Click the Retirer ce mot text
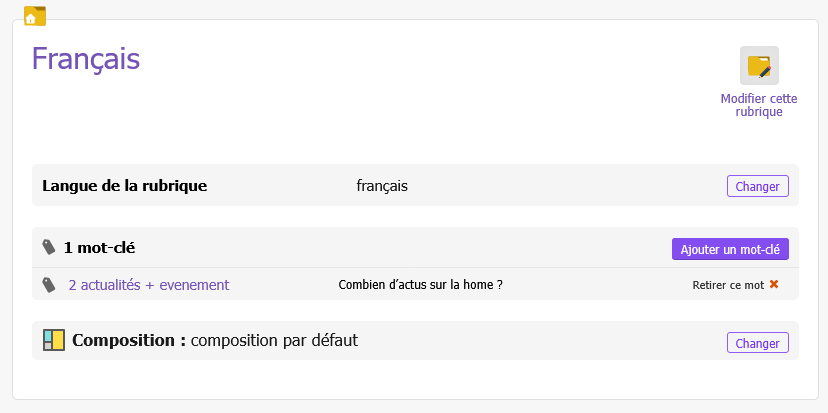Viewport: 828px width, 413px height. pyautogui.click(x=728, y=285)
